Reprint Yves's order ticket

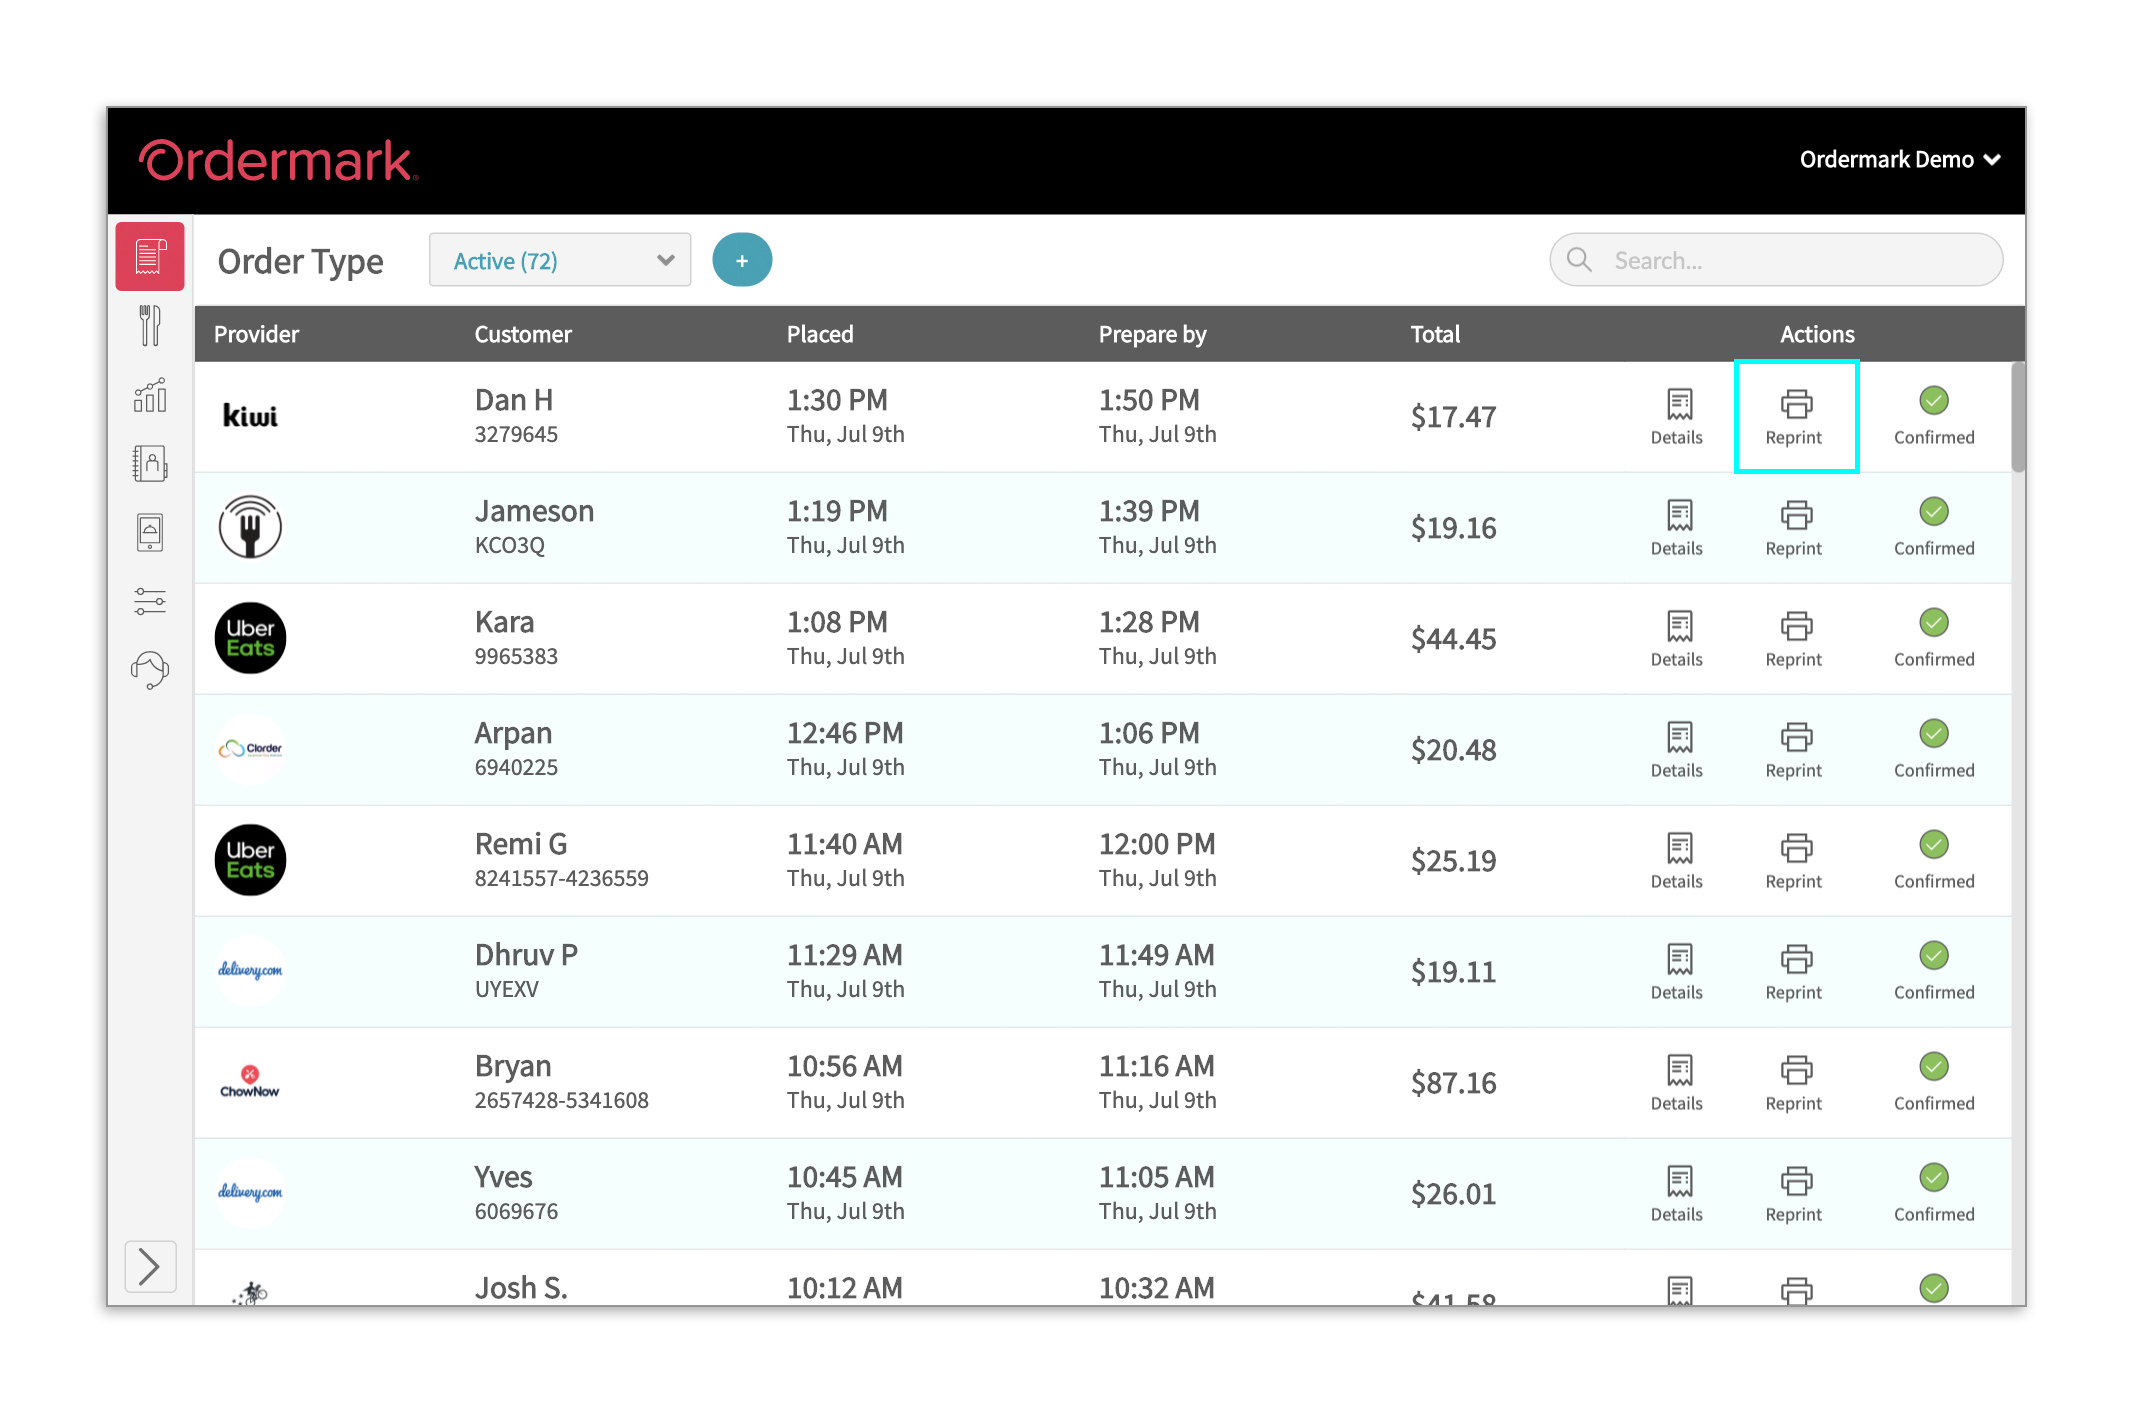[1794, 1193]
